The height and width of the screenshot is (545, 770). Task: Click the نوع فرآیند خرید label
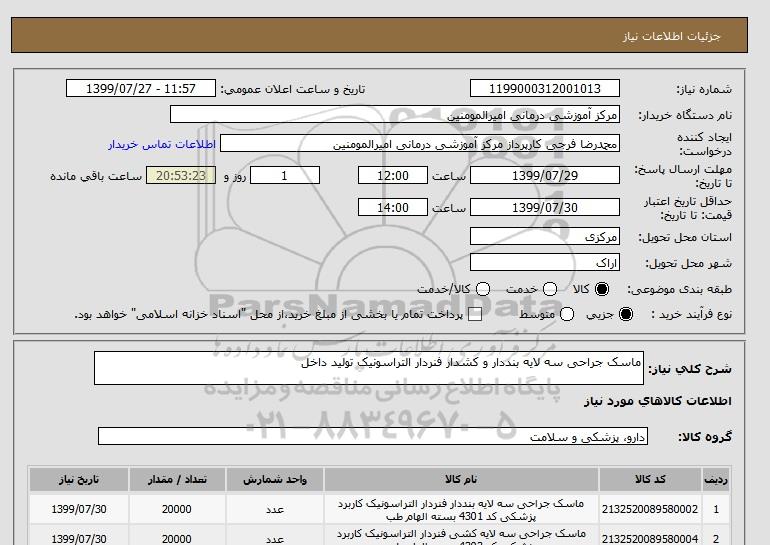tap(691, 314)
